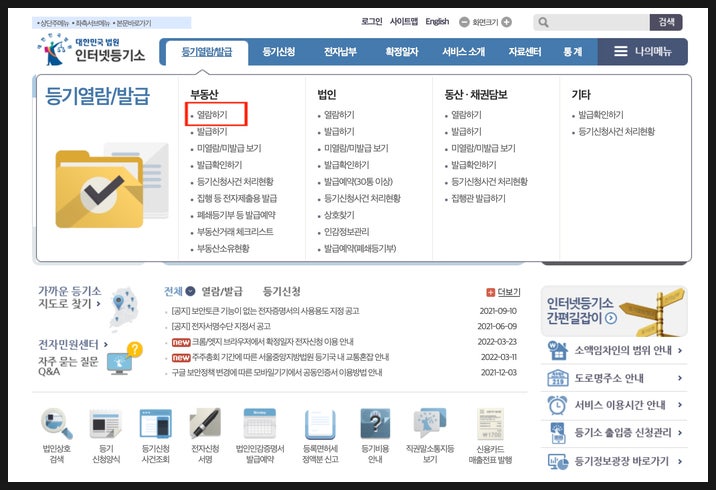
Task: Click the alarm clock icon for 서비스 이용시간
Action: (x=558, y=405)
